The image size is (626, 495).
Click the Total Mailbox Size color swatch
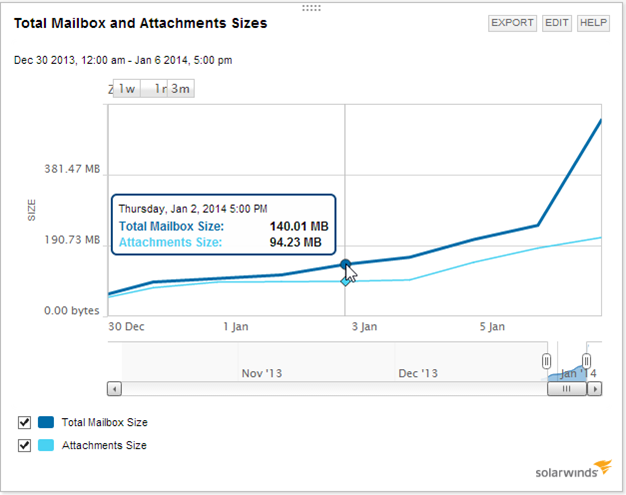pos(46,423)
